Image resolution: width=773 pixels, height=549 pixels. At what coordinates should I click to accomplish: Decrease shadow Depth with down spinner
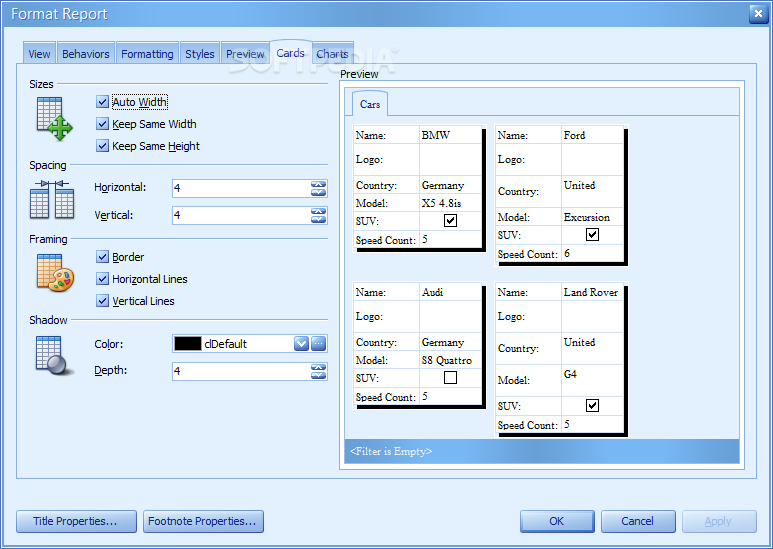pyautogui.click(x=318, y=376)
